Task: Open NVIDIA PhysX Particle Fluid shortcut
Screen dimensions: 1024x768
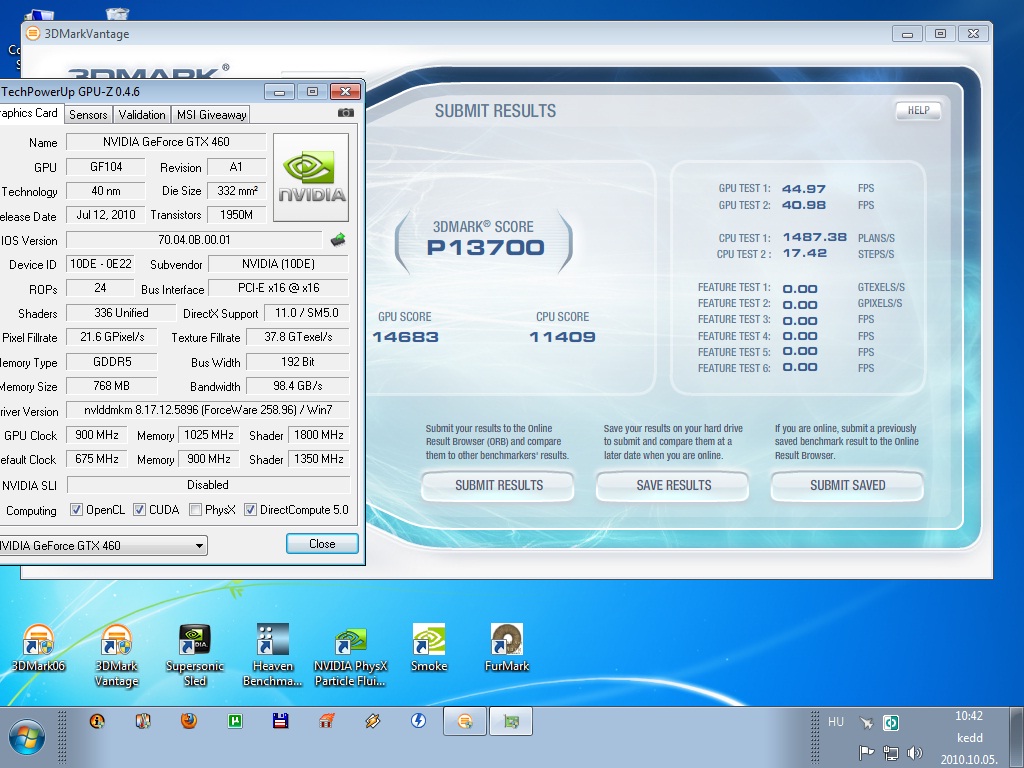Action: point(351,655)
